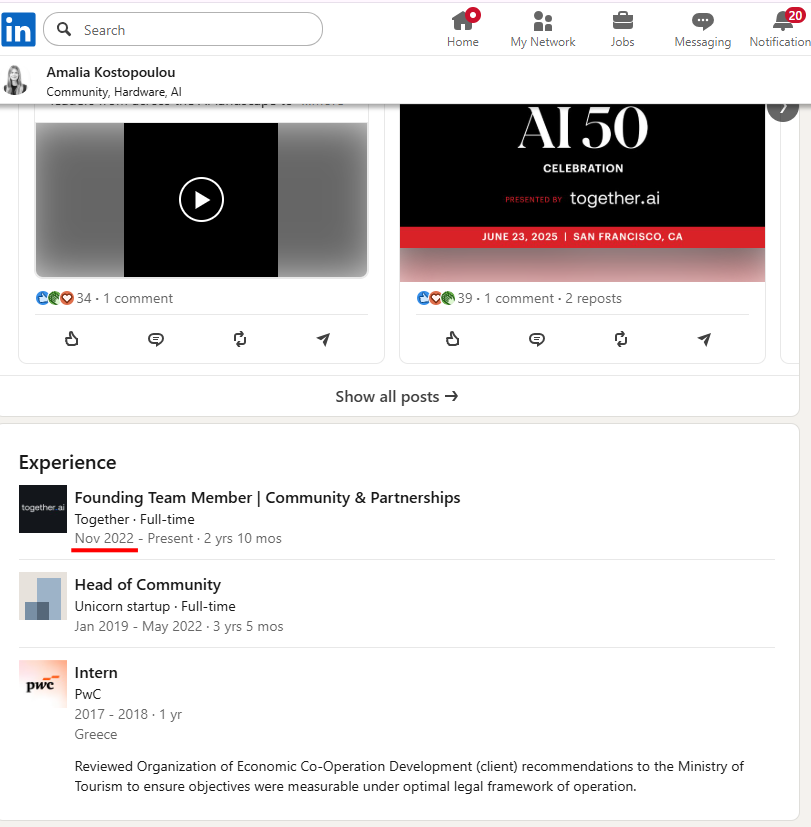Image resolution: width=811 pixels, height=827 pixels.
Task: Click the Greece location text
Action: (x=95, y=735)
